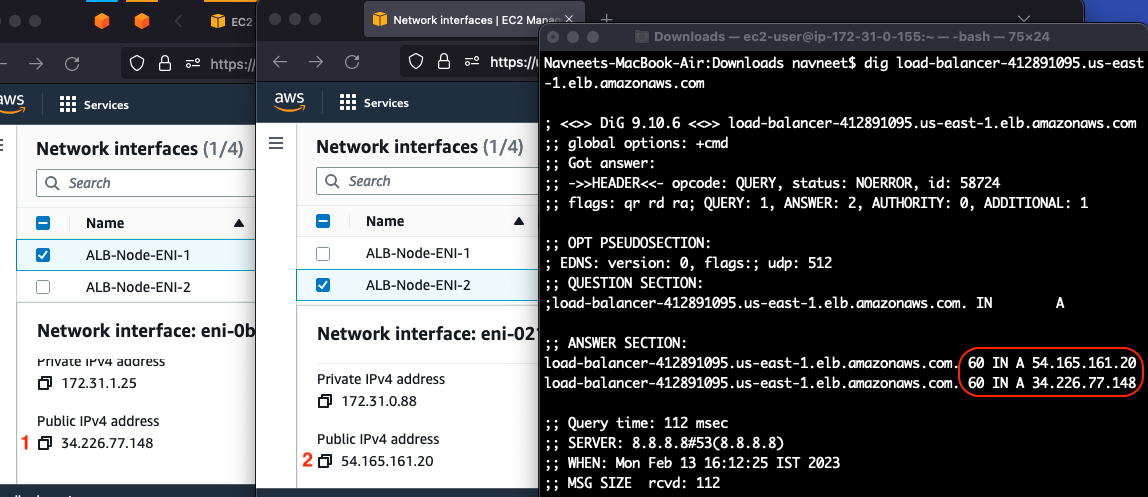The width and height of the screenshot is (1148, 497).
Task: Toggle select-all checkbox in middle window table header
Action: 323,221
